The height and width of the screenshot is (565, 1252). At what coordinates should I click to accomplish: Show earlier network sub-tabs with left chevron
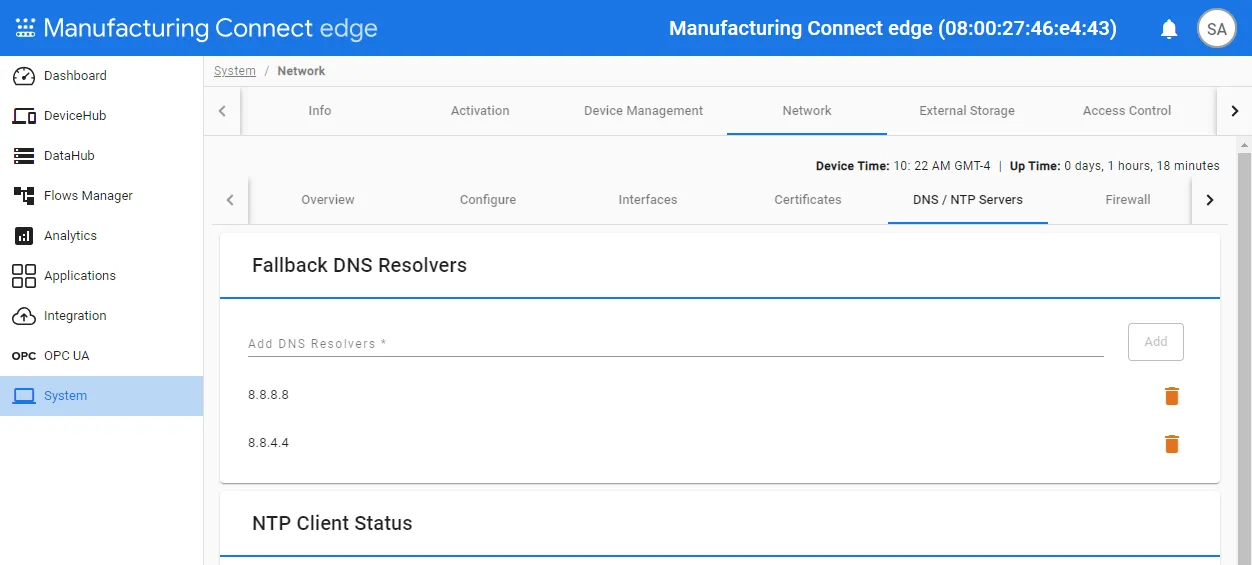(230, 200)
